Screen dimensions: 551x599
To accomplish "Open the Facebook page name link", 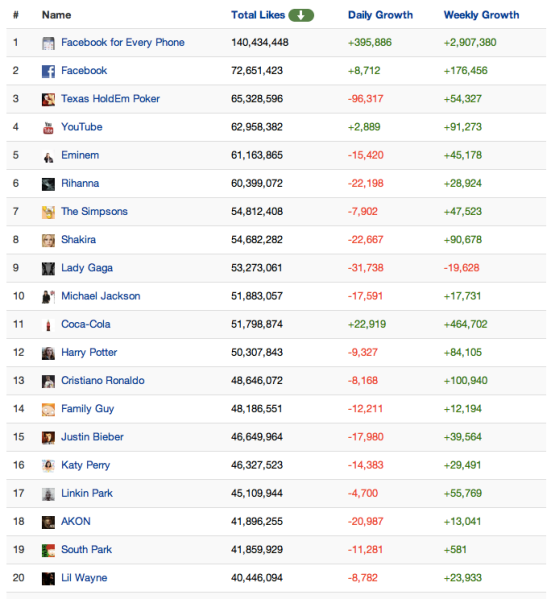I will [x=84, y=71].
